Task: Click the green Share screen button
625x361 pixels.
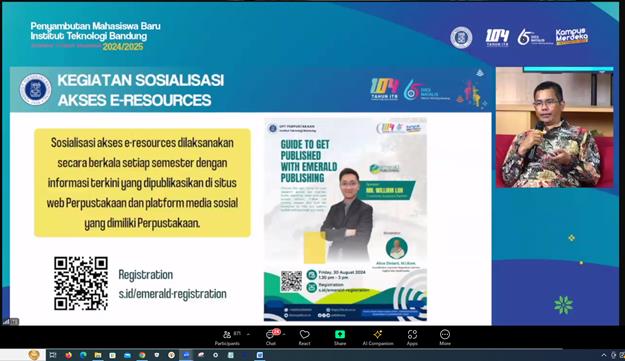Action: coord(340,337)
